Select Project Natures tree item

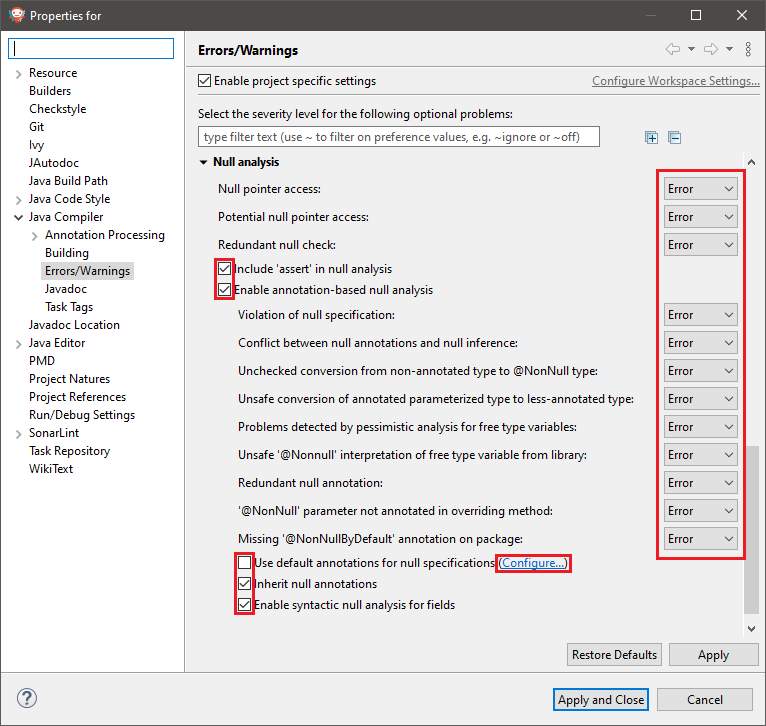(x=69, y=379)
